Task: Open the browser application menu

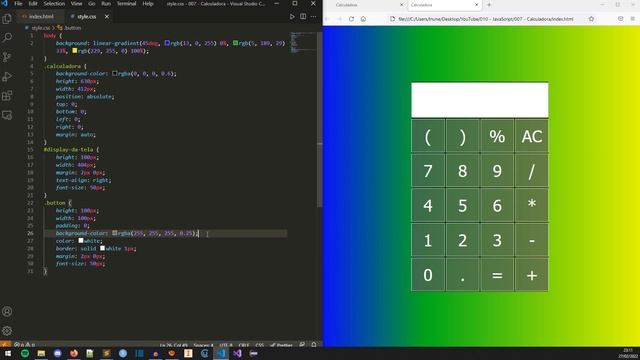Action: [632, 19]
